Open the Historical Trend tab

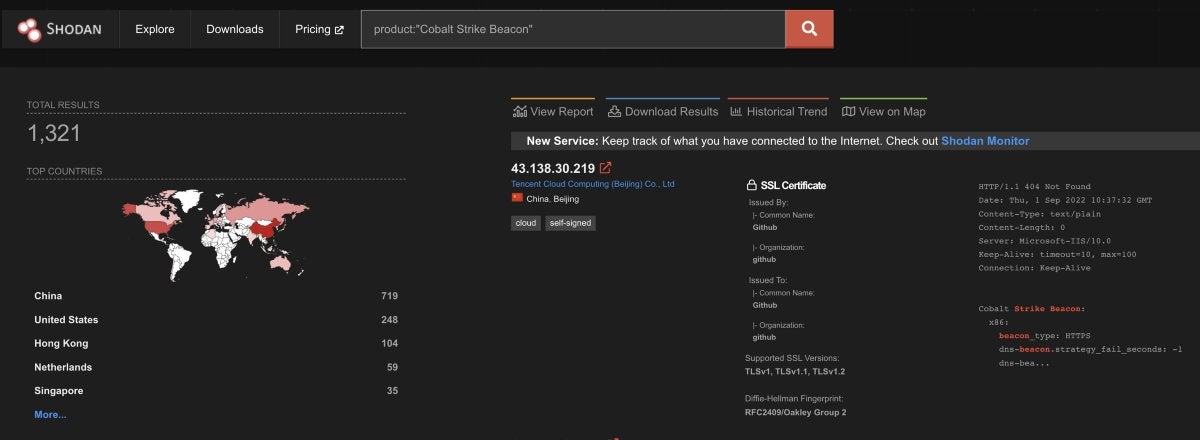[779, 110]
